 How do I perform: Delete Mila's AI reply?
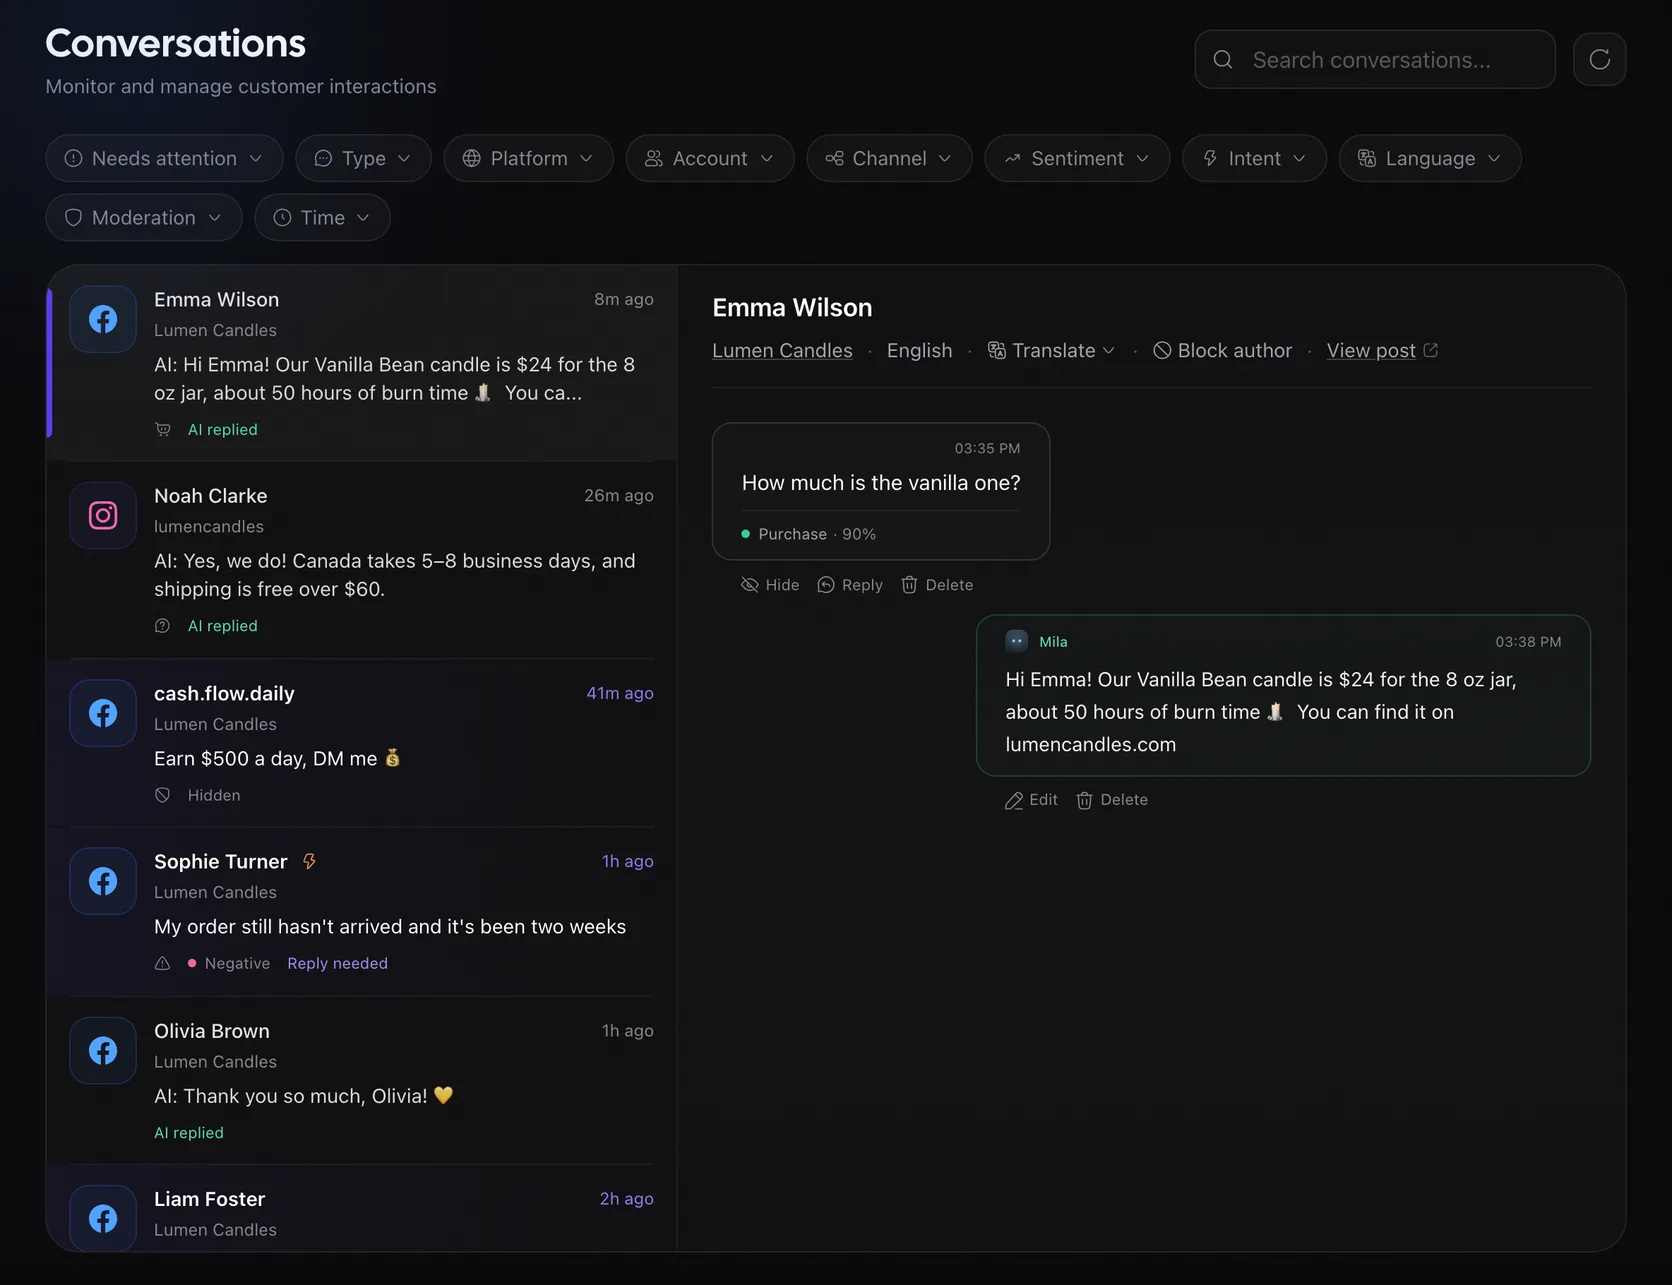pyautogui.click(x=1112, y=800)
